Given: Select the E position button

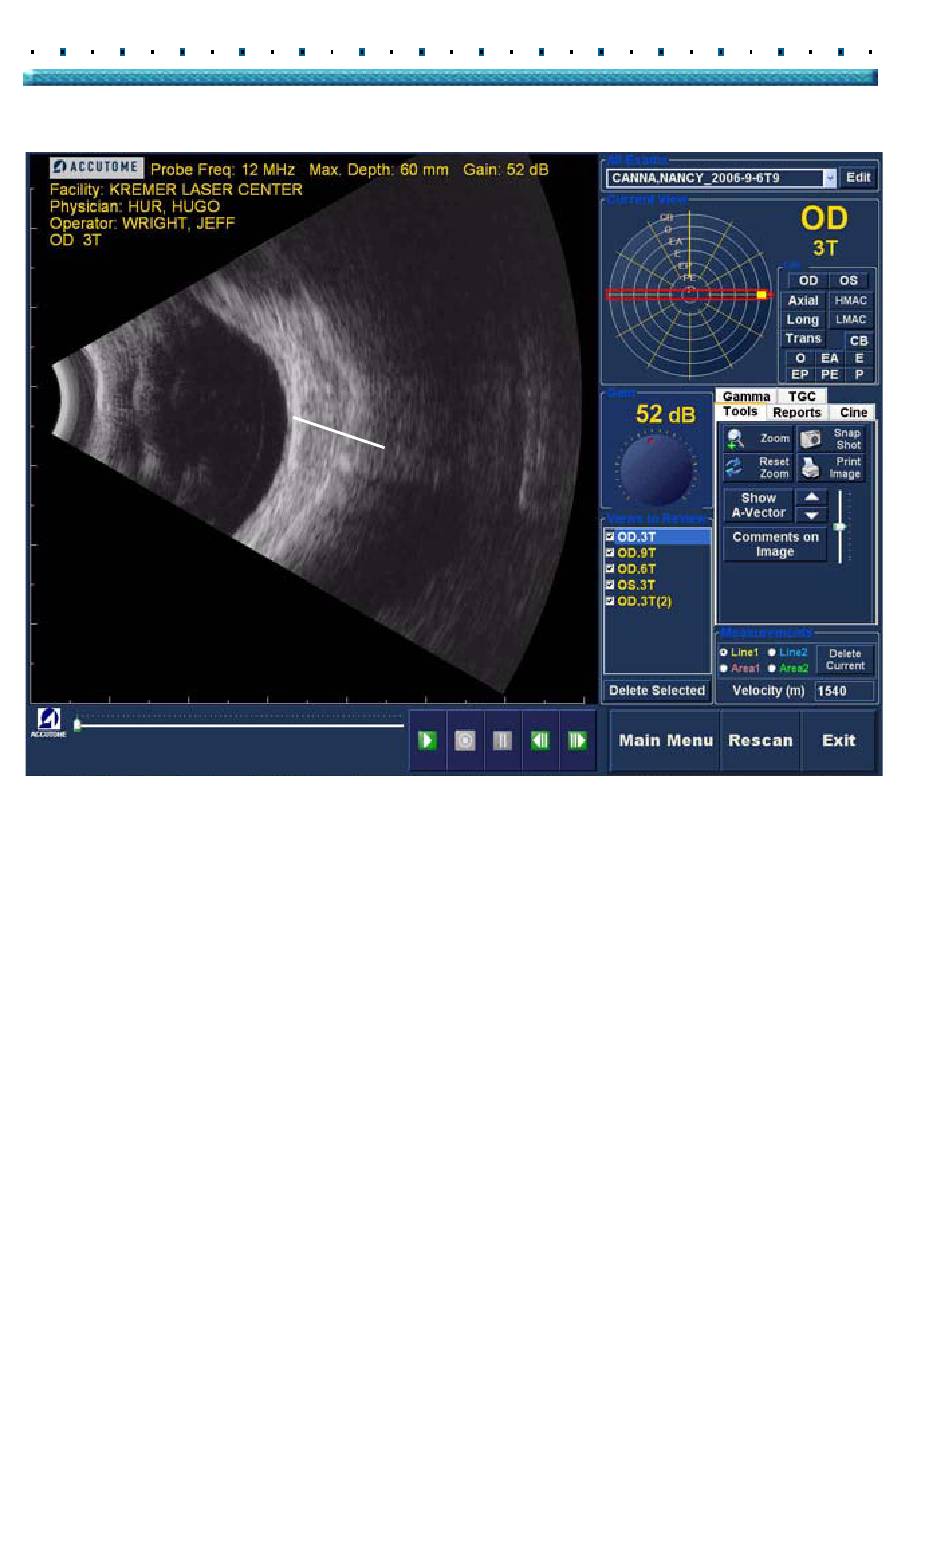Looking at the screenshot, I should click(x=859, y=358).
